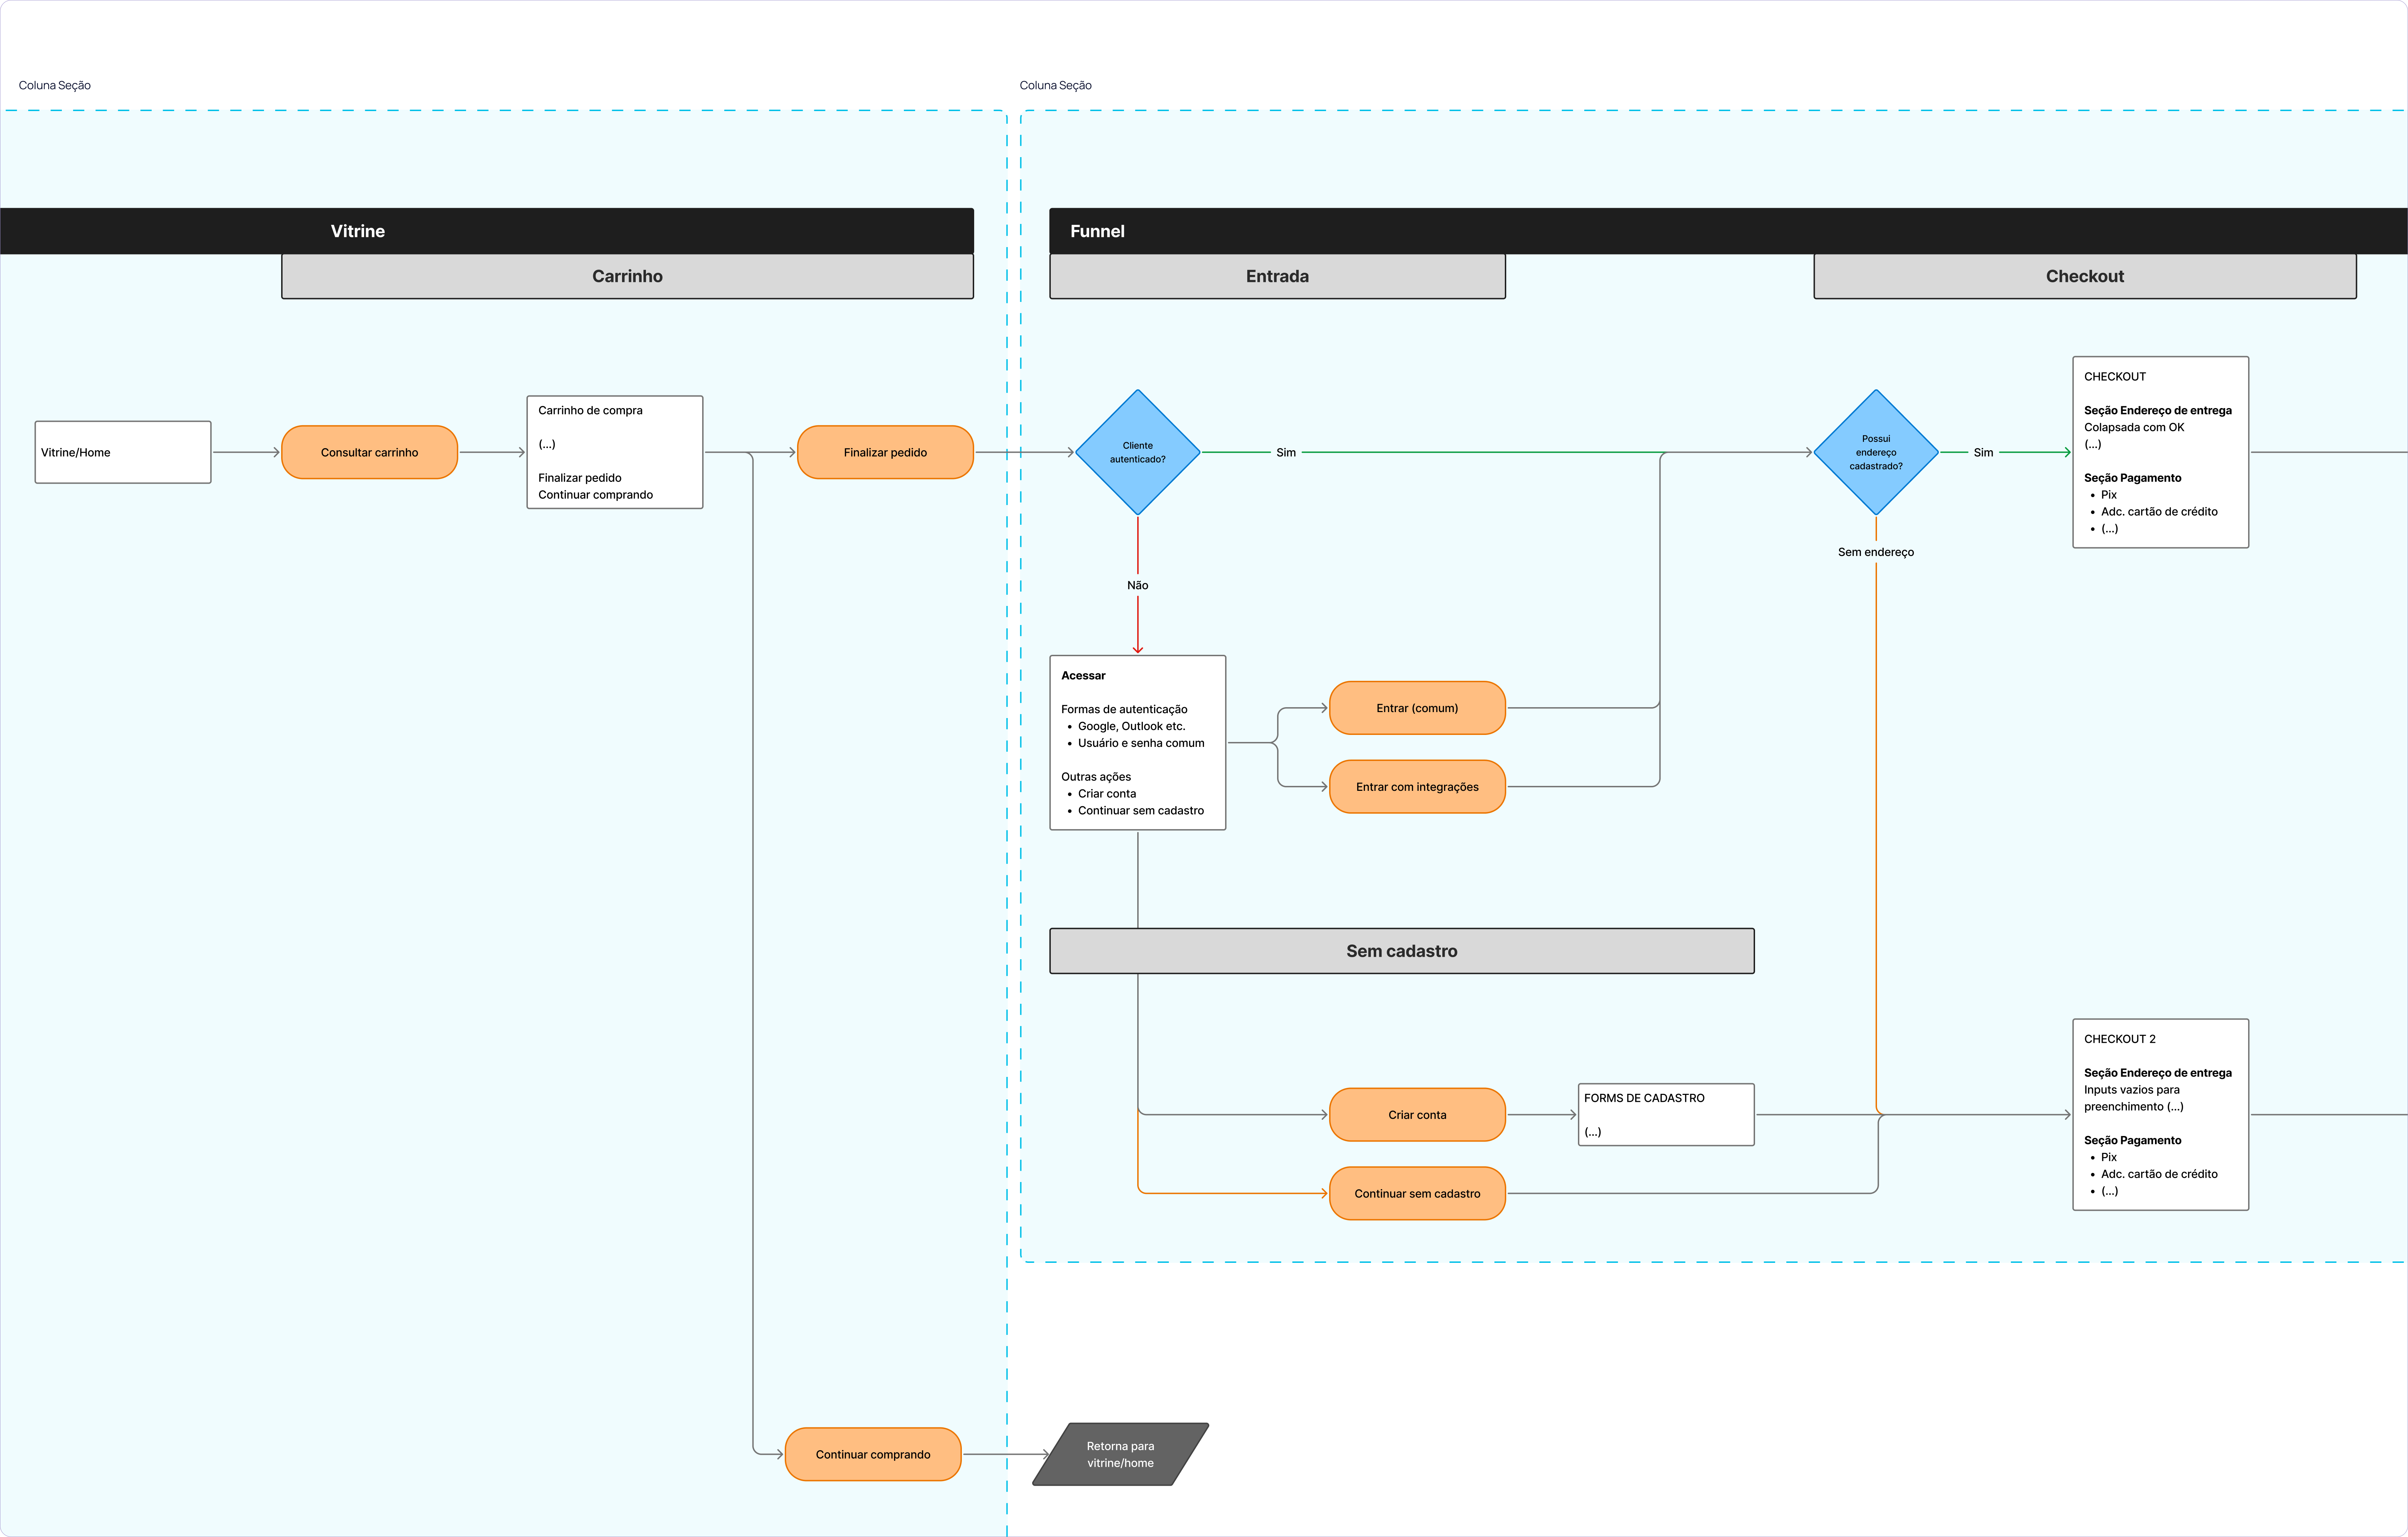Select the CHECKOUT 2 box title
The image size is (2408, 1537).
(2120, 1039)
